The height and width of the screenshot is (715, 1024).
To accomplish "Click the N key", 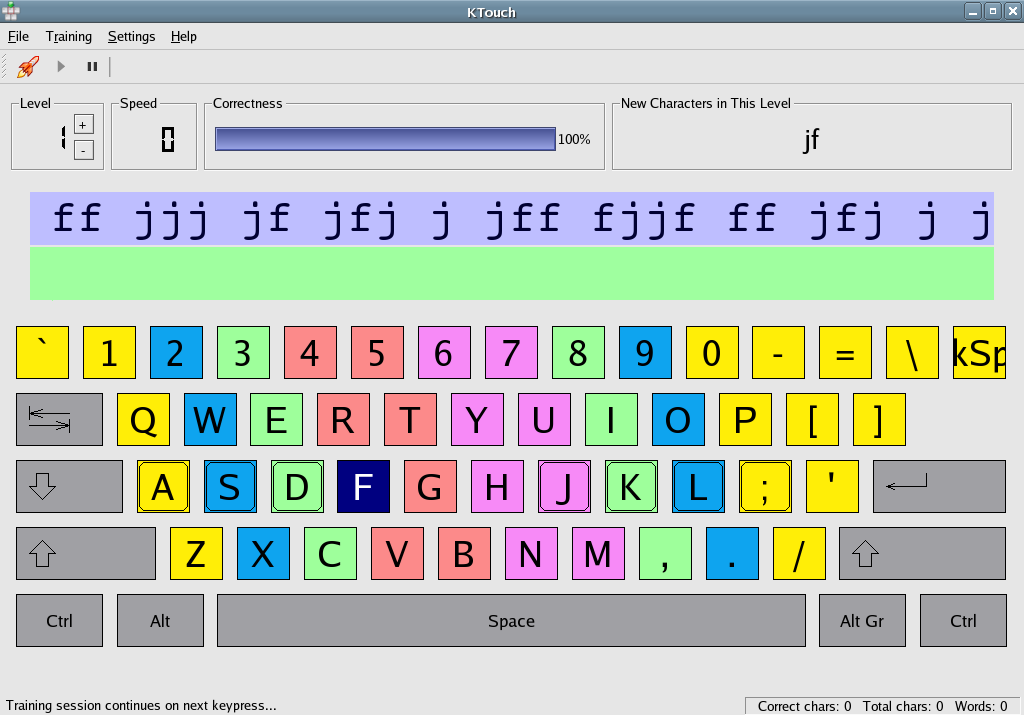I will coord(531,554).
